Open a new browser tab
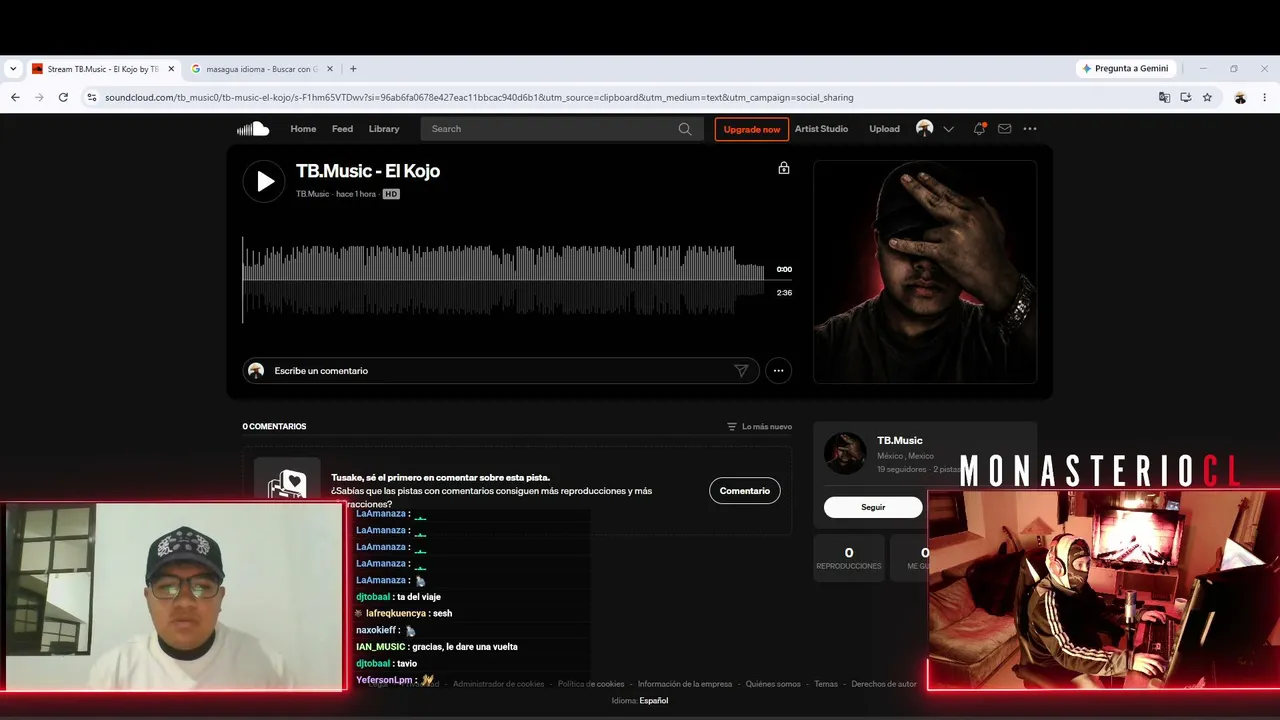The image size is (1280, 720). tap(353, 69)
